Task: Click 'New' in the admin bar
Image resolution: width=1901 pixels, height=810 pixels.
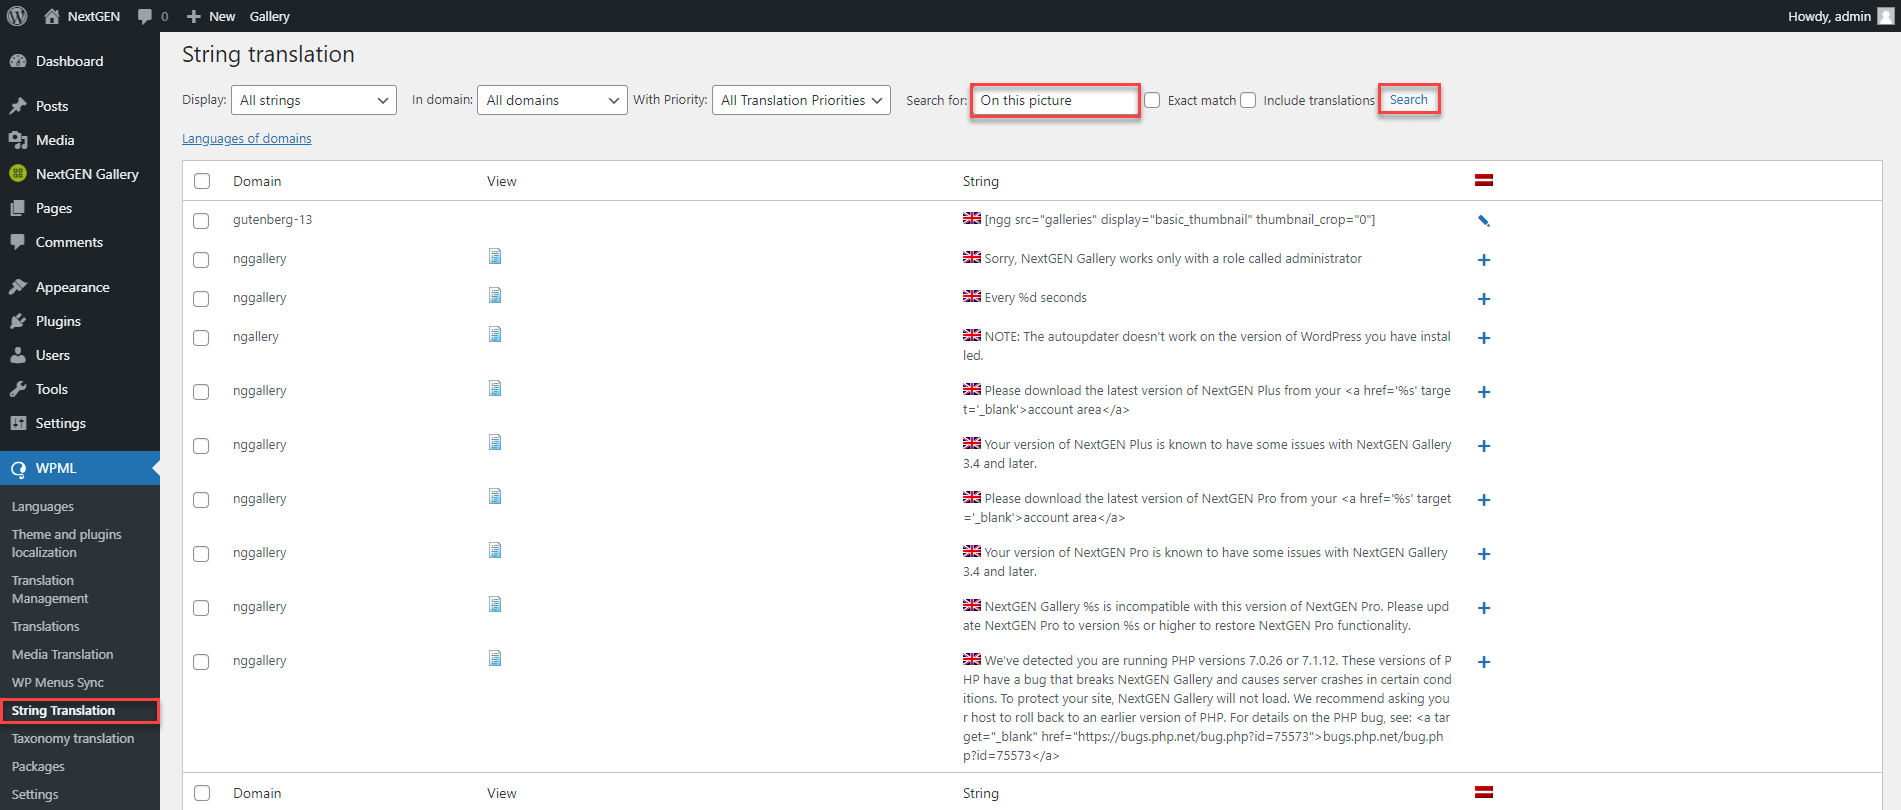Action: coord(211,16)
